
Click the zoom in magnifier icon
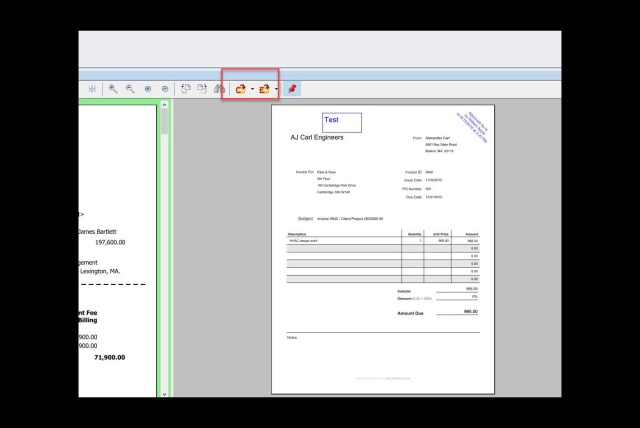pos(113,89)
